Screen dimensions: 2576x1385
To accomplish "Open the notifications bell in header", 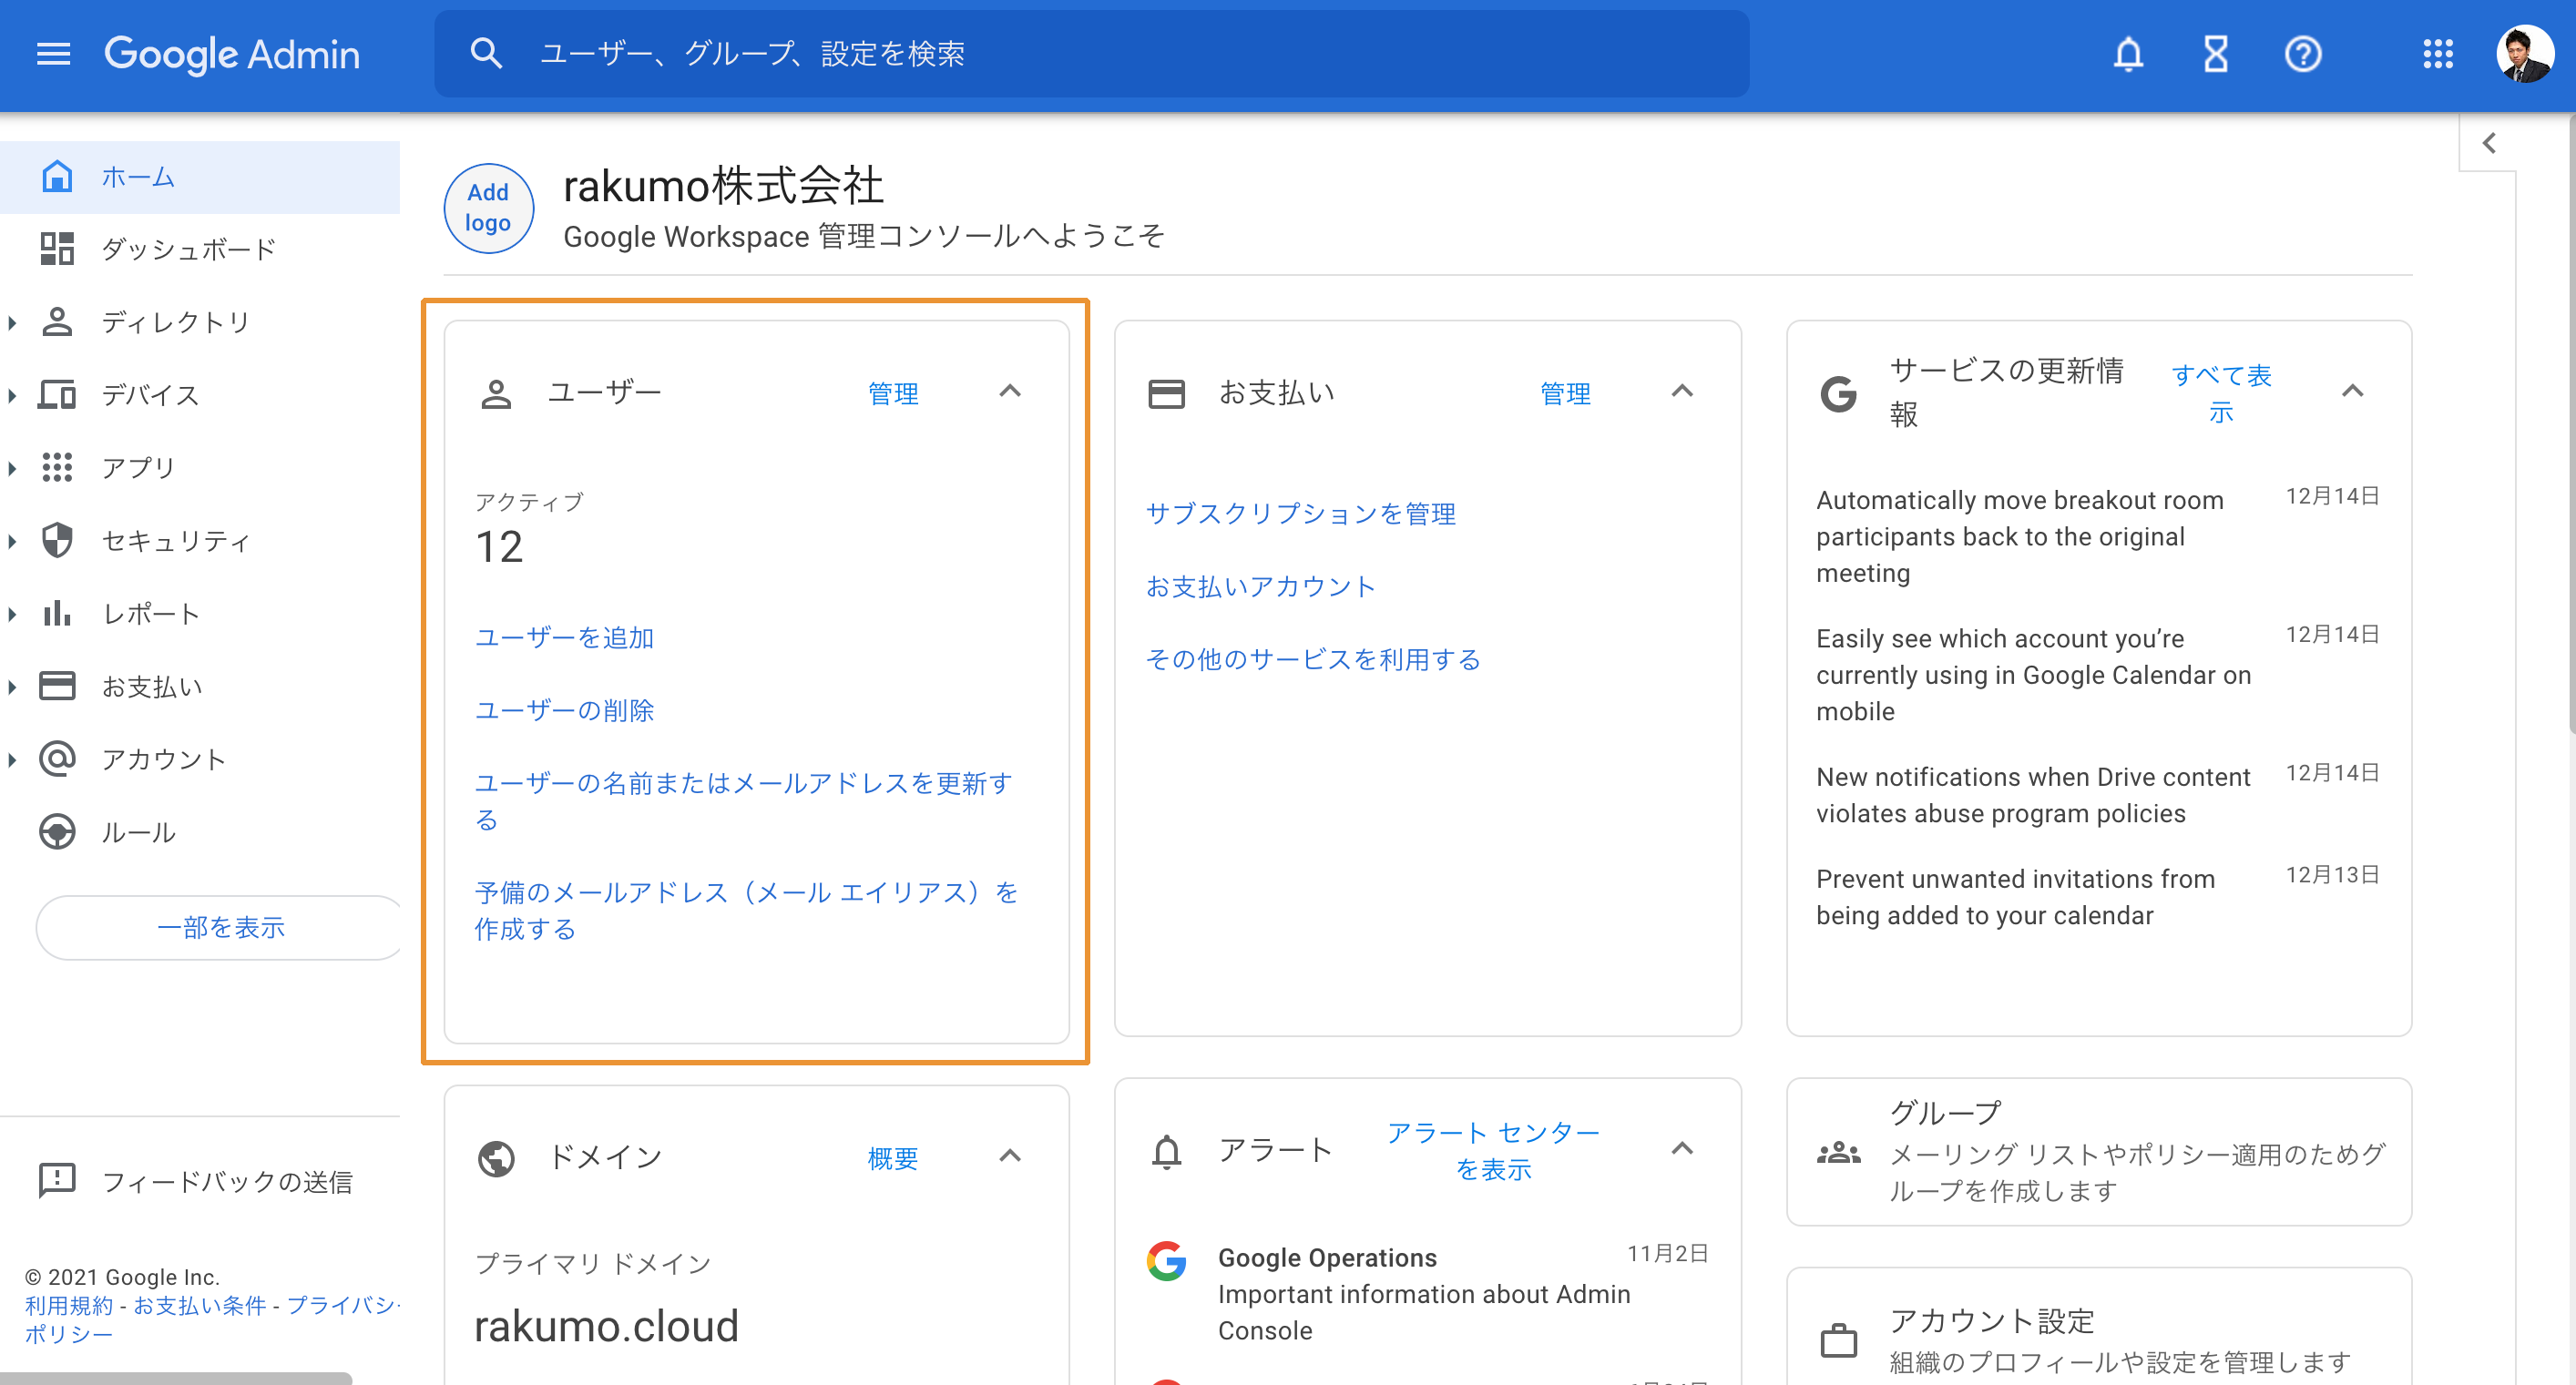I will click(2128, 54).
